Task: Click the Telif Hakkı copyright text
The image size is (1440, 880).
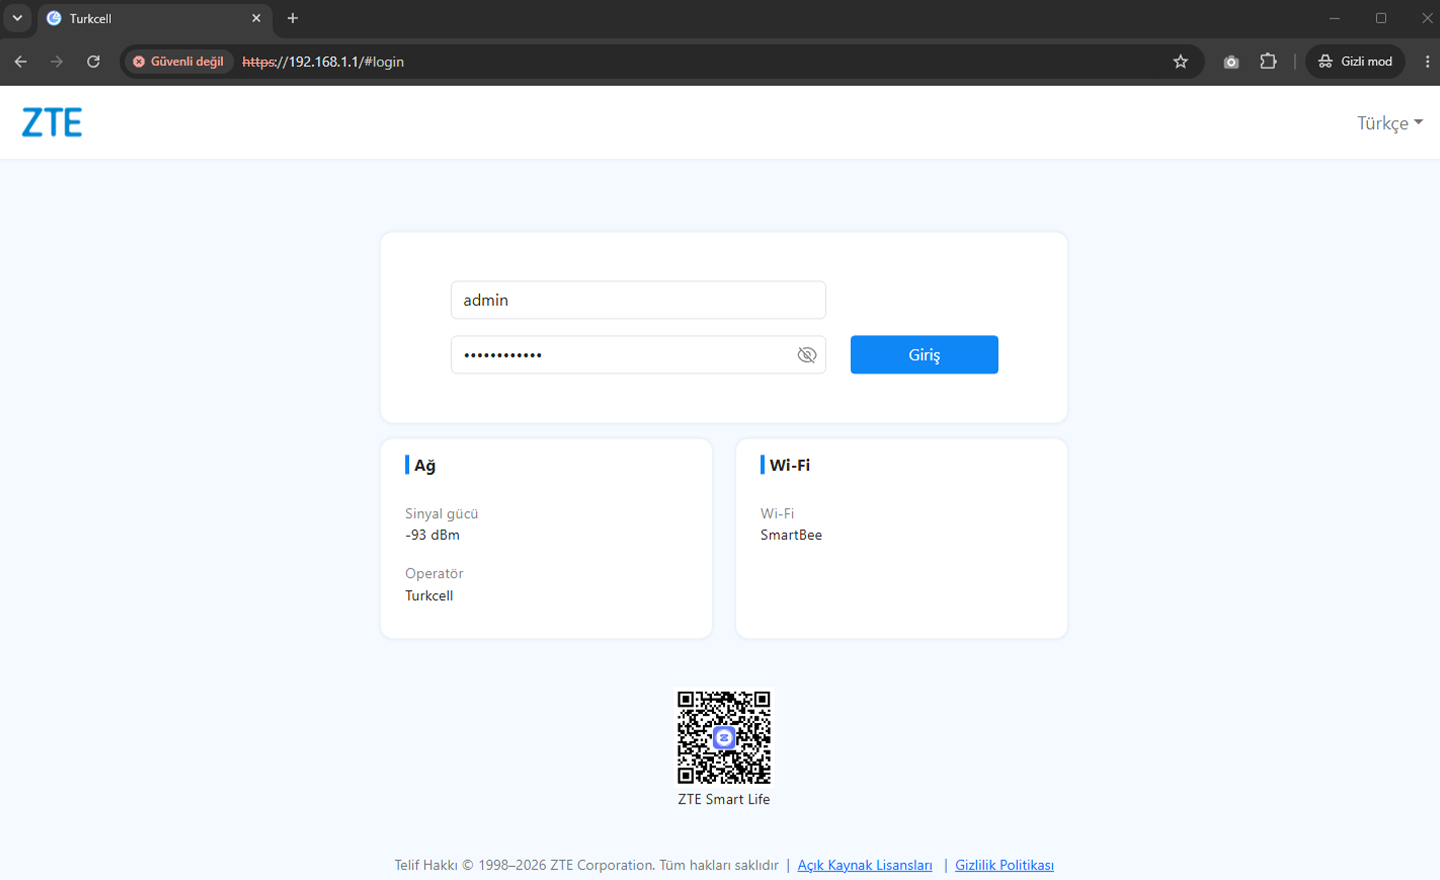Action: [586, 865]
